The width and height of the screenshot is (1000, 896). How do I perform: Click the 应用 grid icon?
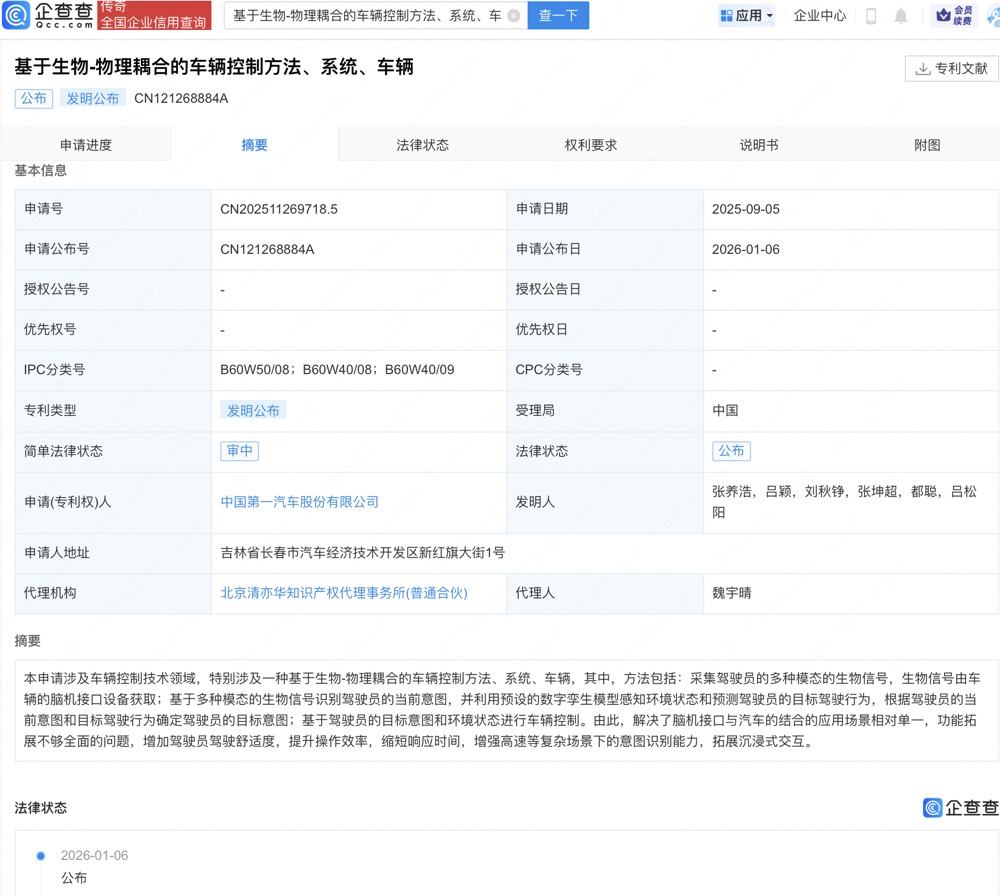click(727, 16)
